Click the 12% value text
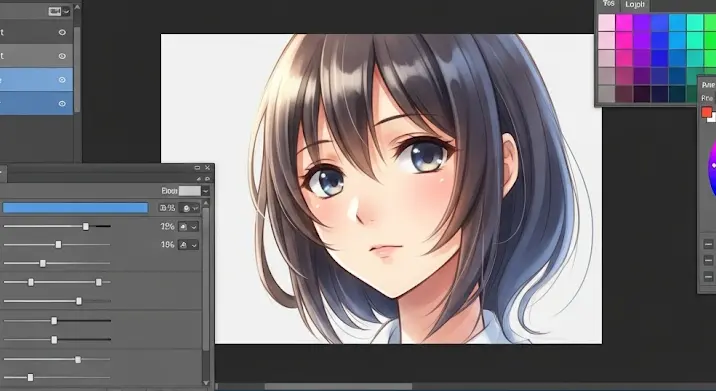This screenshot has height=391, width=716. pos(168,226)
